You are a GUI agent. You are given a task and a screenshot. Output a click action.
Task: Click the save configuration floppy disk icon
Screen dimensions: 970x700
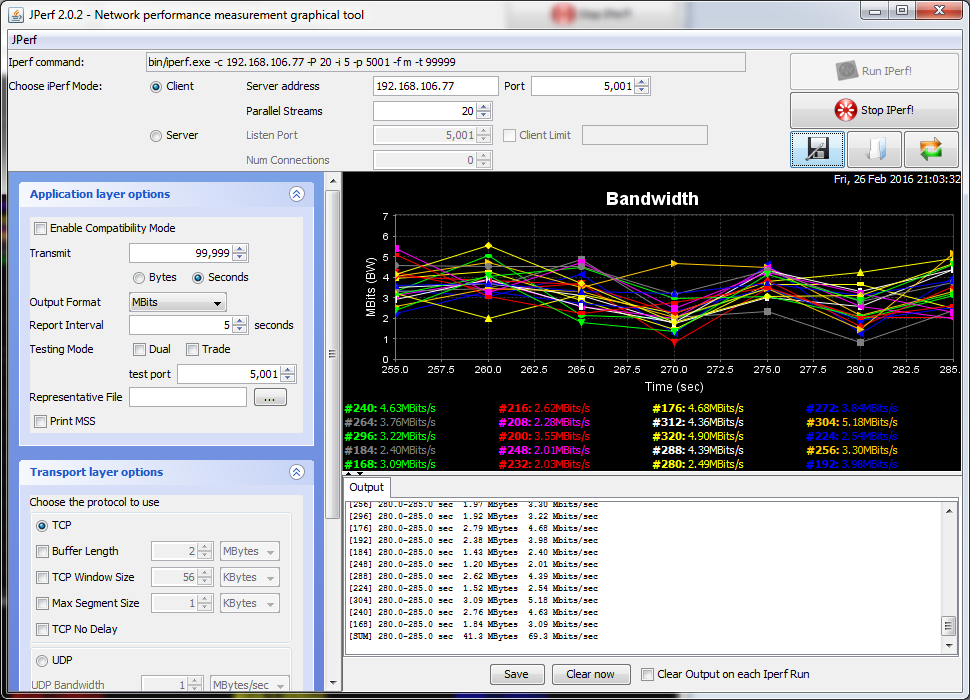[x=817, y=149]
